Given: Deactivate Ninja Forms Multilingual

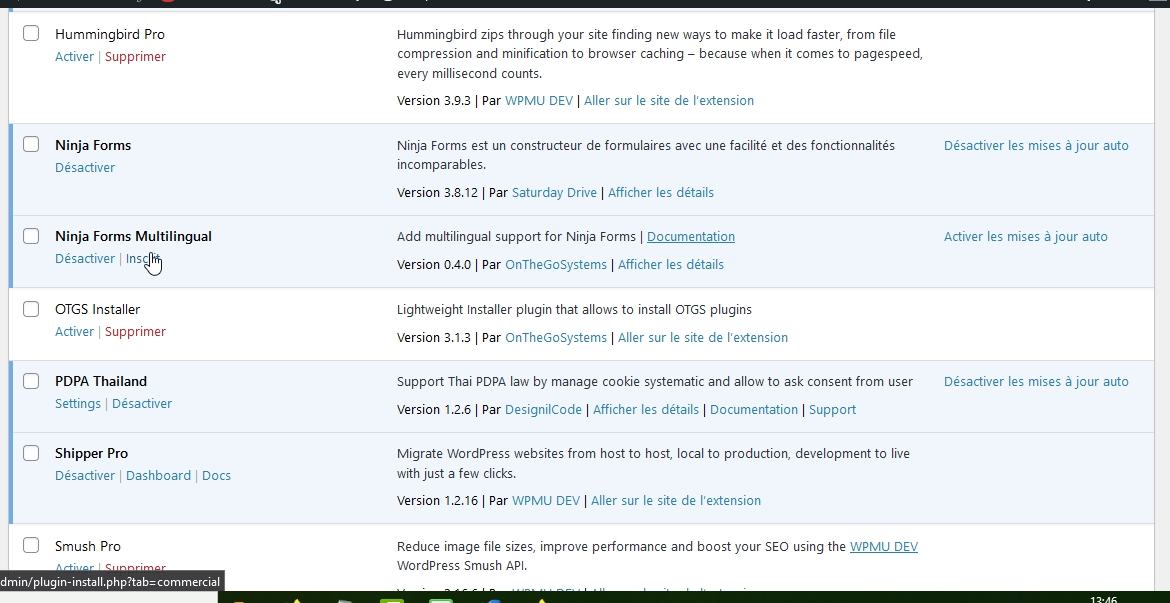Looking at the screenshot, I should pos(85,259).
